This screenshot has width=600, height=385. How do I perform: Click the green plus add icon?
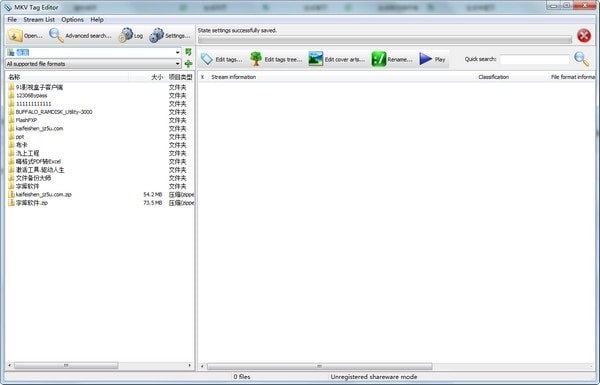pyautogui.click(x=188, y=64)
